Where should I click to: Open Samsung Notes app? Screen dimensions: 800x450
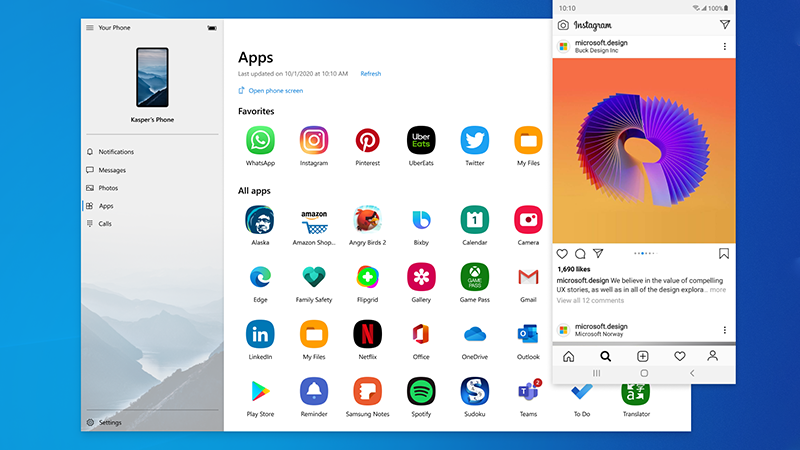click(x=367, y=391)
